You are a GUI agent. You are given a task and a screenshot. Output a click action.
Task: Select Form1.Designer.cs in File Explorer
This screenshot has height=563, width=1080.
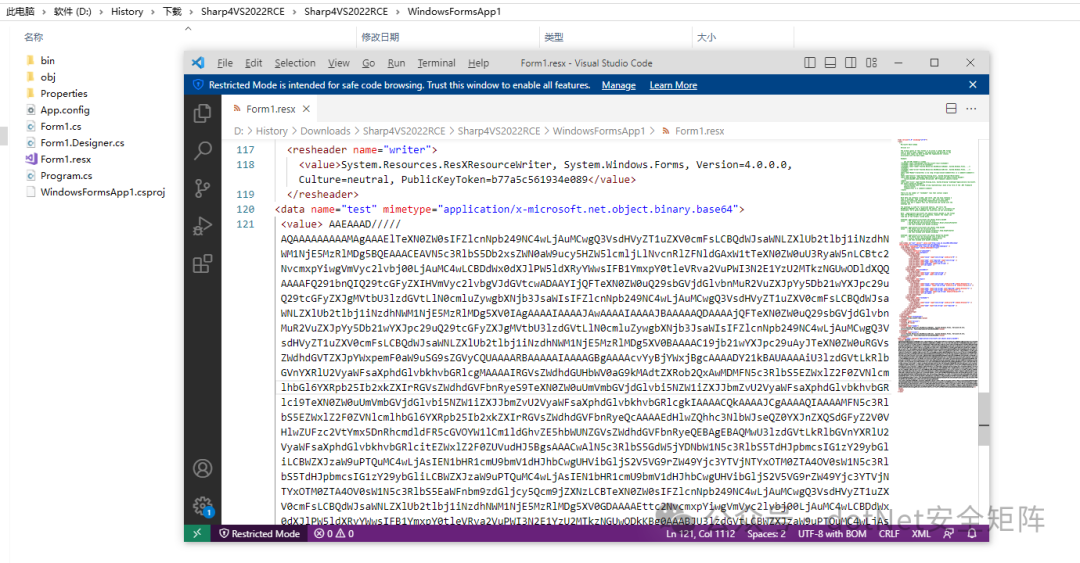[82, 143]
